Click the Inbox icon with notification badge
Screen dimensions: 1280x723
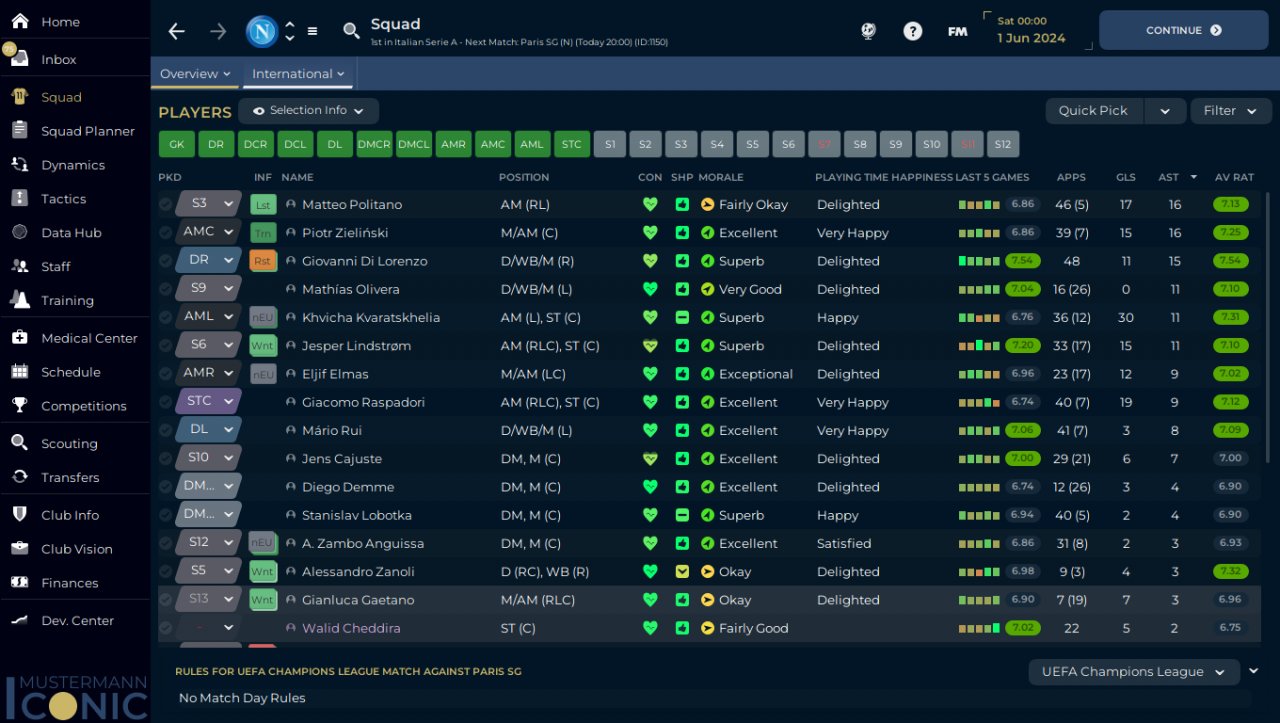(20, 59)
